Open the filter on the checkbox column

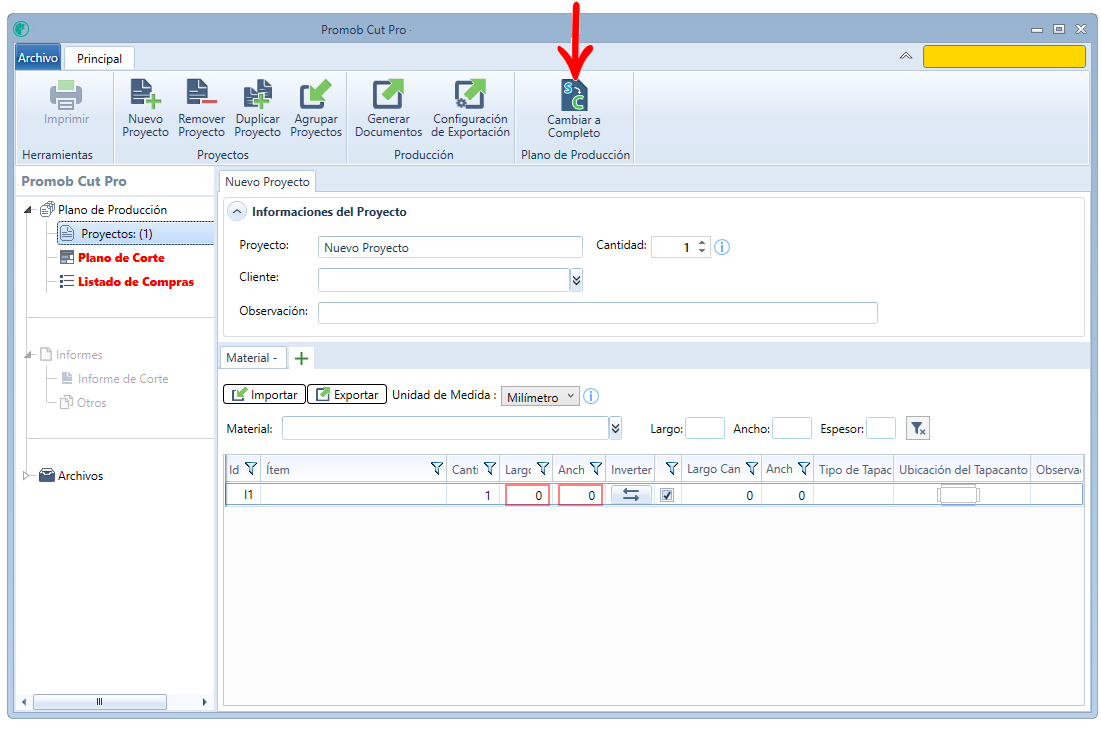click(x=672, y=468)
